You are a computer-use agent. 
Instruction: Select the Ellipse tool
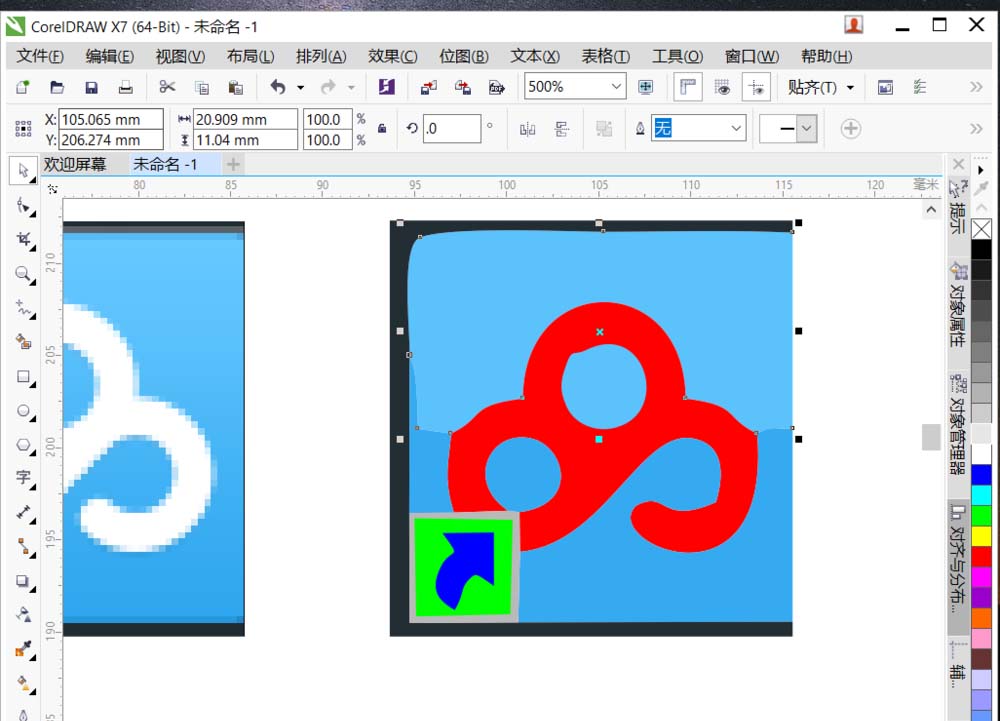[x=23, y=410]
